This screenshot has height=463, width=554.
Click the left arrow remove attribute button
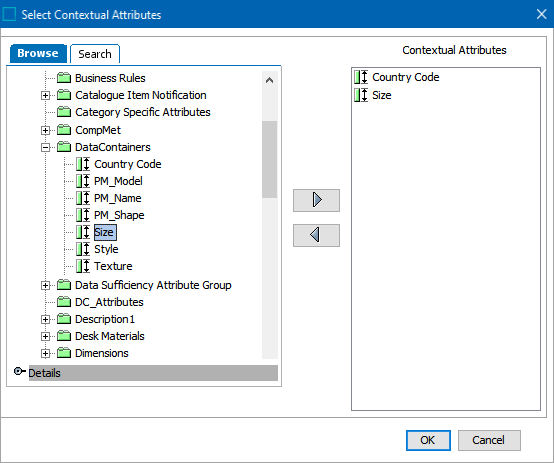tap(316, 235)
